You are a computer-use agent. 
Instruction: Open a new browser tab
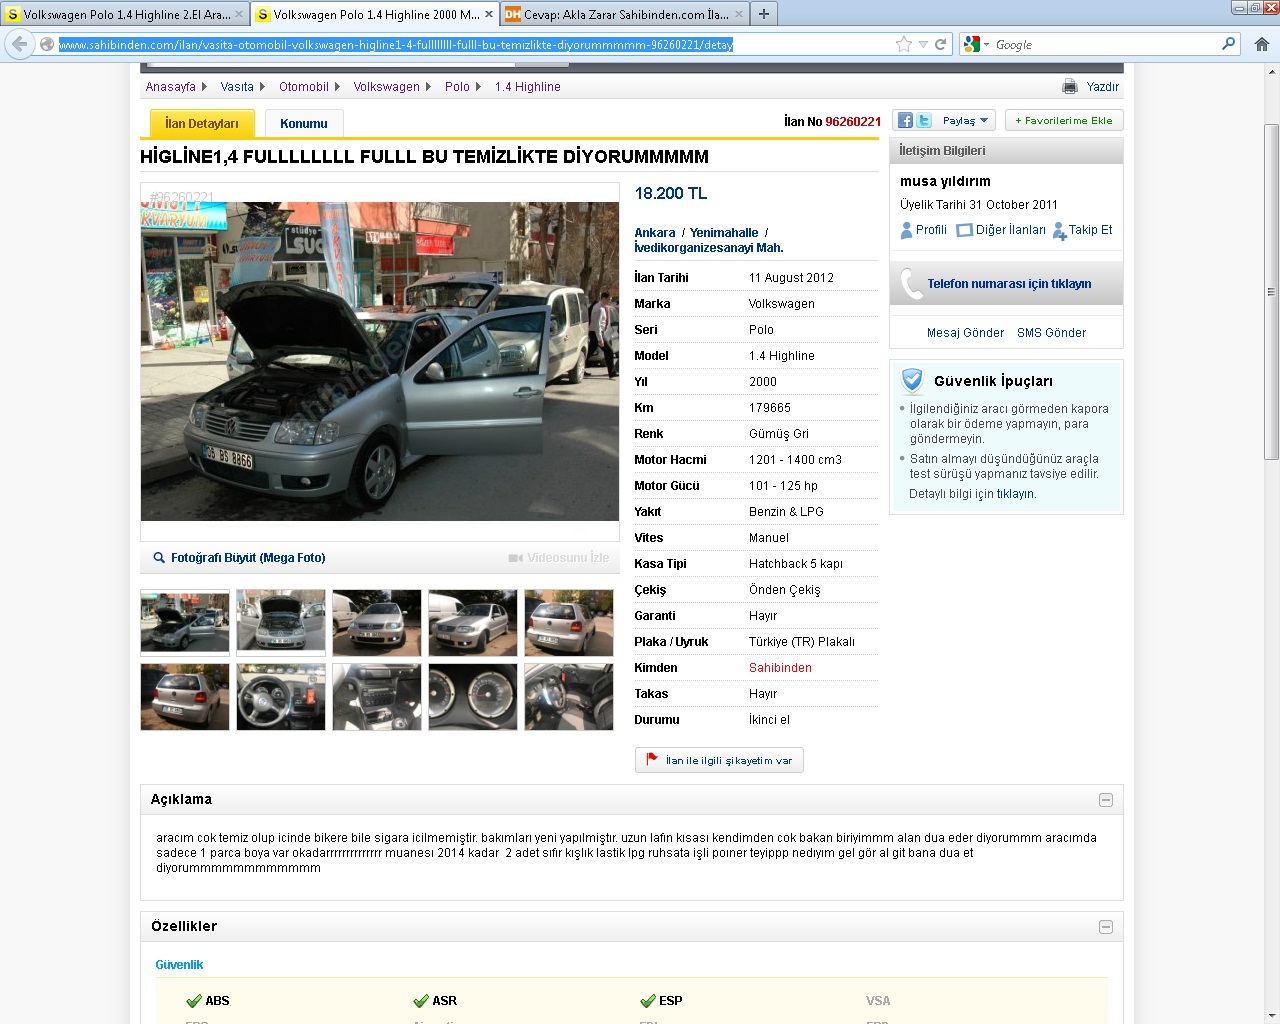[764, 14]
